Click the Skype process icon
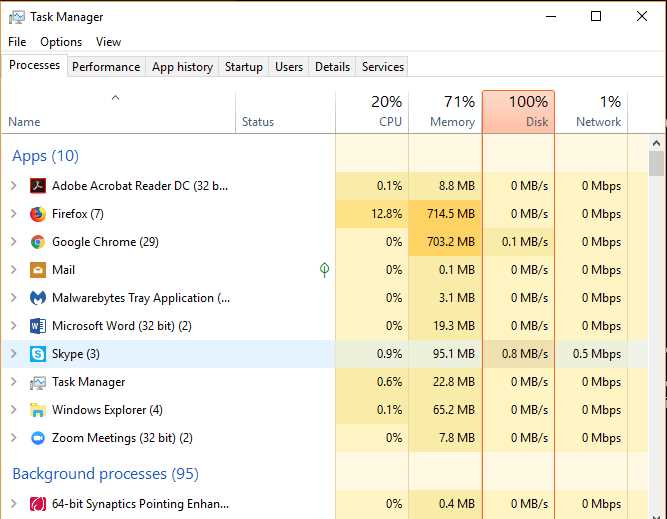 tap(38, 354)
